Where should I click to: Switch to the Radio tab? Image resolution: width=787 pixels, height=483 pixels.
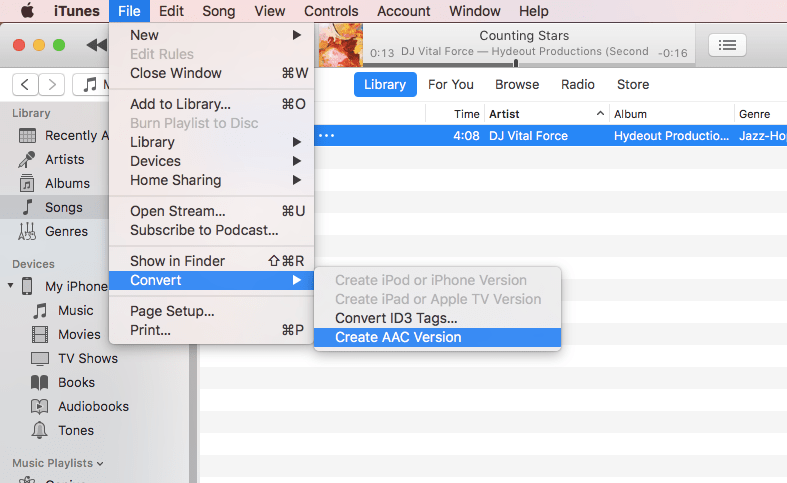(x=578, y=84)
